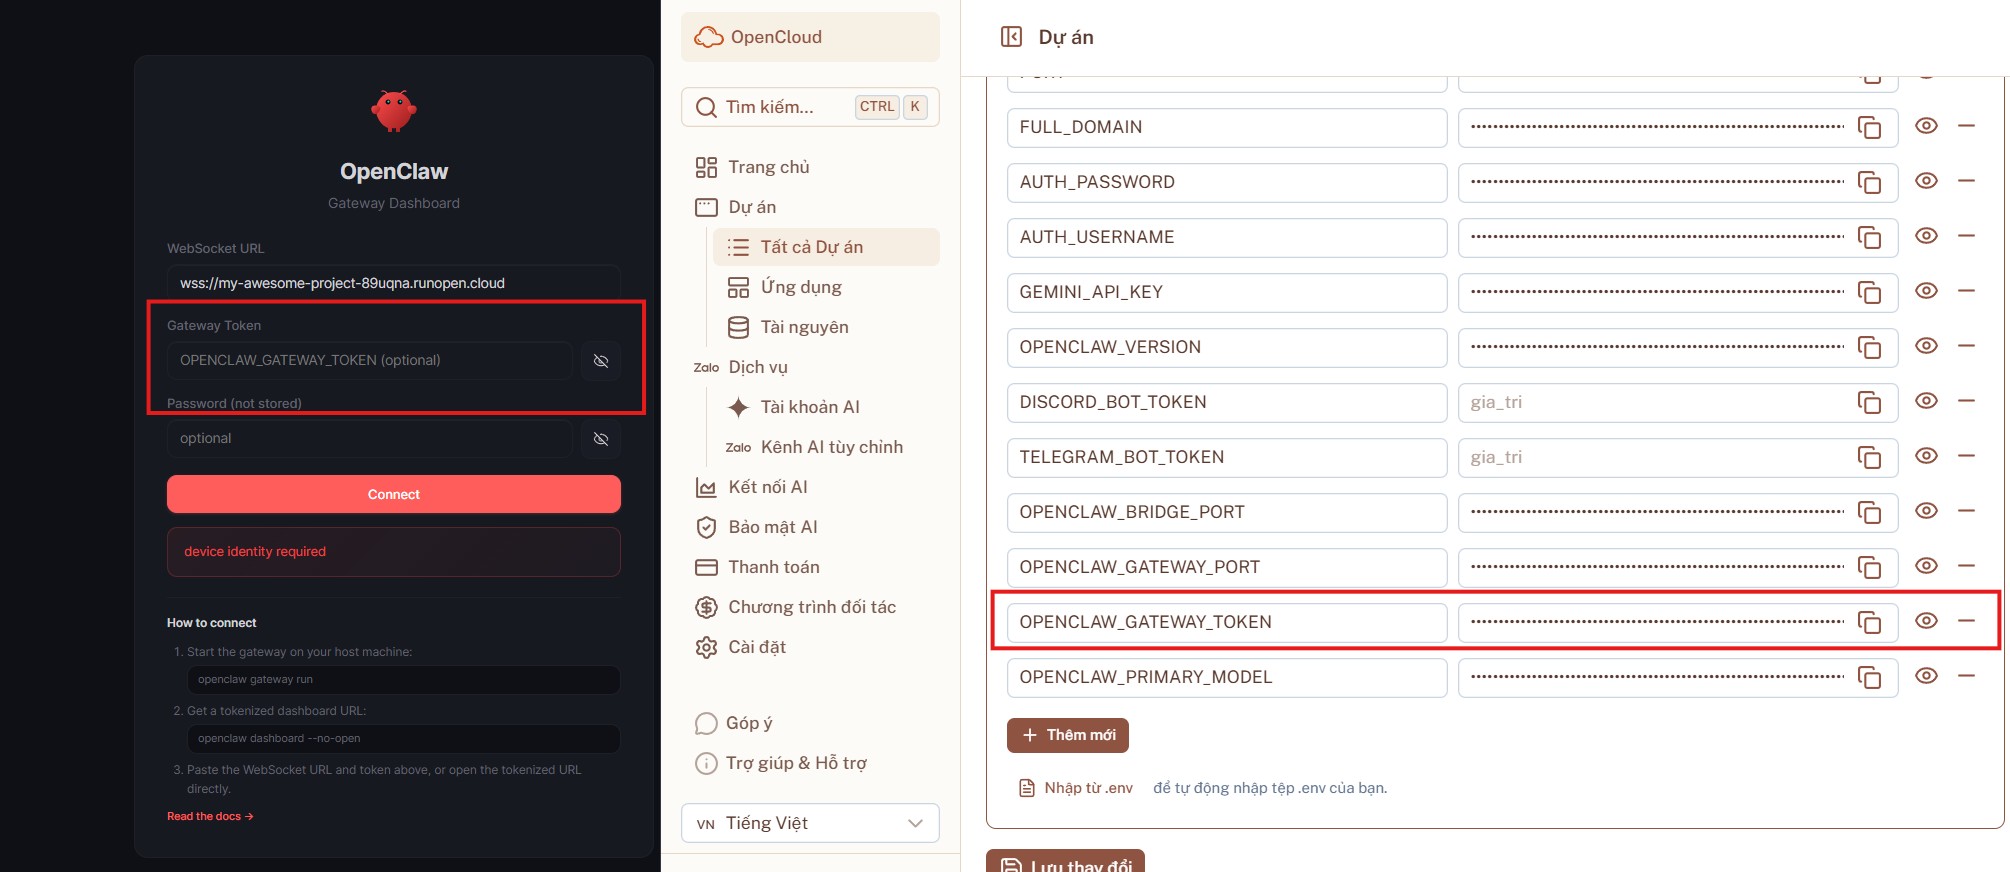Reveal the OPENCLAW_GATEWAY_TOKEN value

tap(1926, 621)
